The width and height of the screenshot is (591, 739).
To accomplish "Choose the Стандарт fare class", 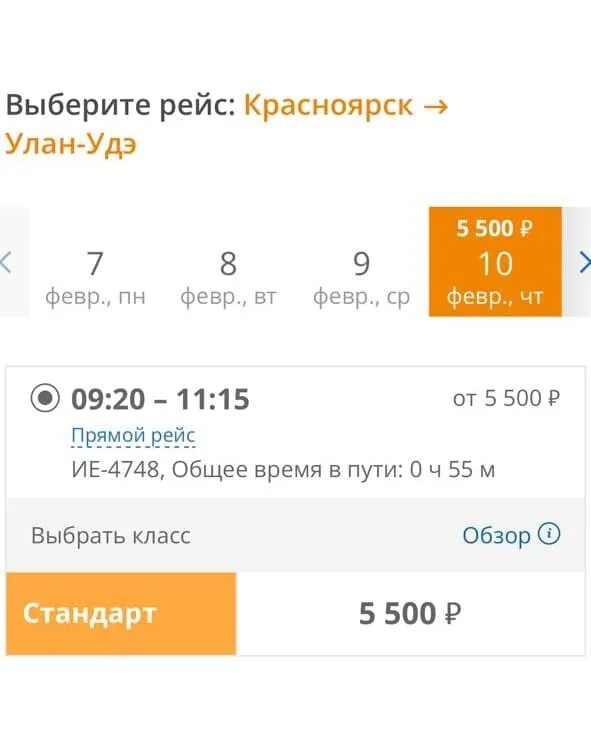I will pos(121,614).
